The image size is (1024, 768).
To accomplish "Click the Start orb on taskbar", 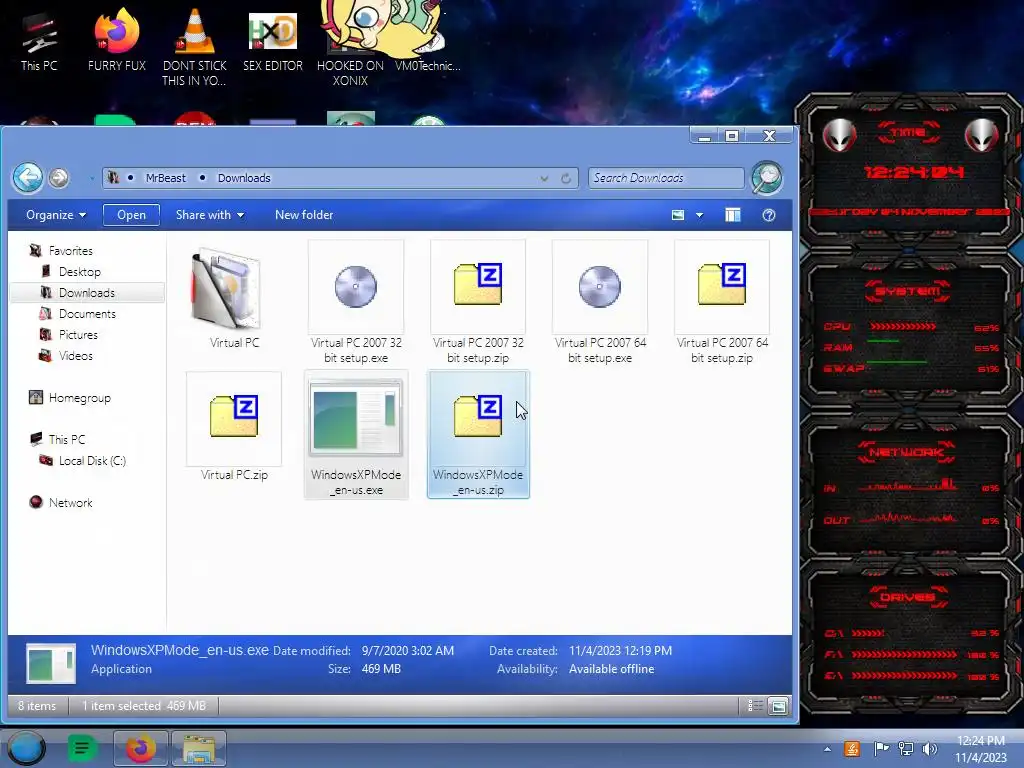I will pyautogui.click(x=26, y=748).
